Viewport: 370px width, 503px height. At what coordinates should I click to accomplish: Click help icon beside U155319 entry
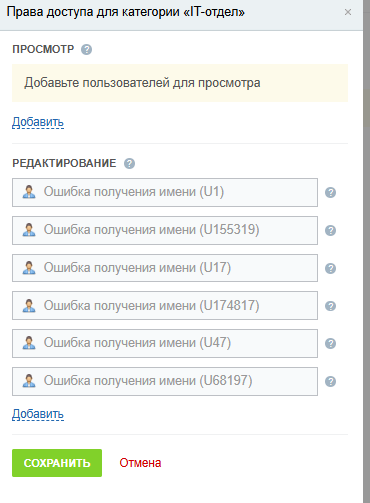point(330,230)
